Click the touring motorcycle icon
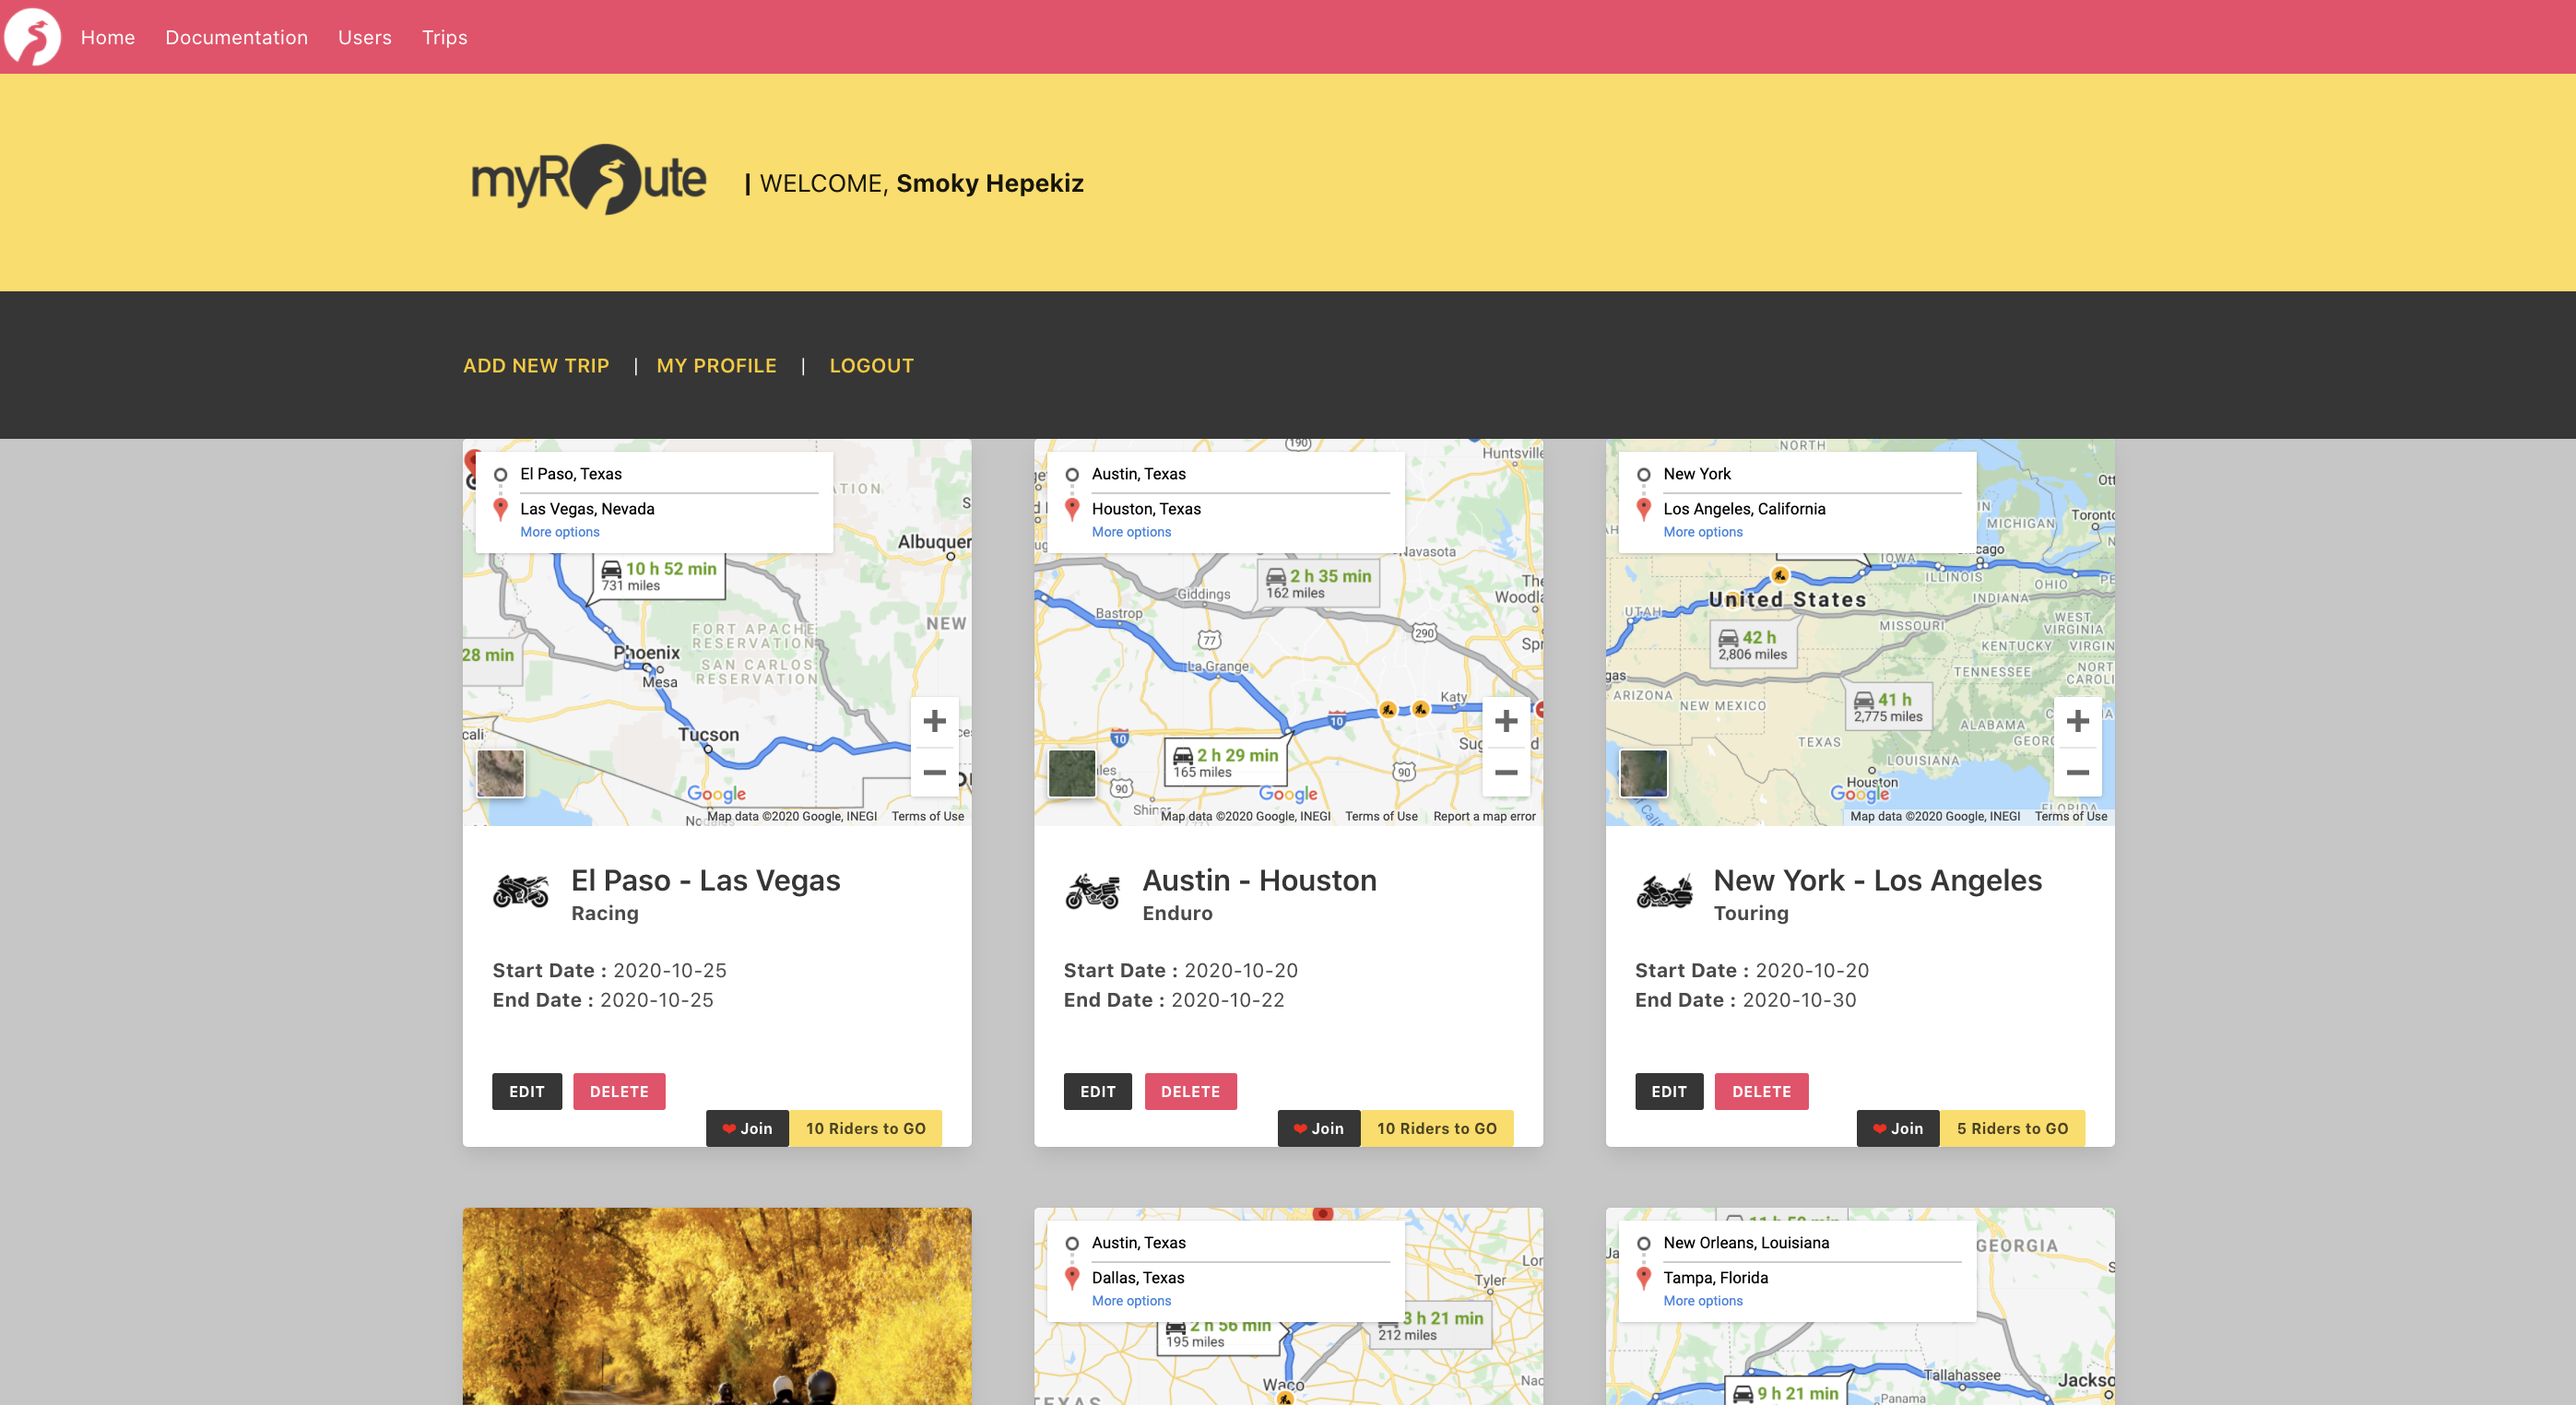 (1664, 890)
